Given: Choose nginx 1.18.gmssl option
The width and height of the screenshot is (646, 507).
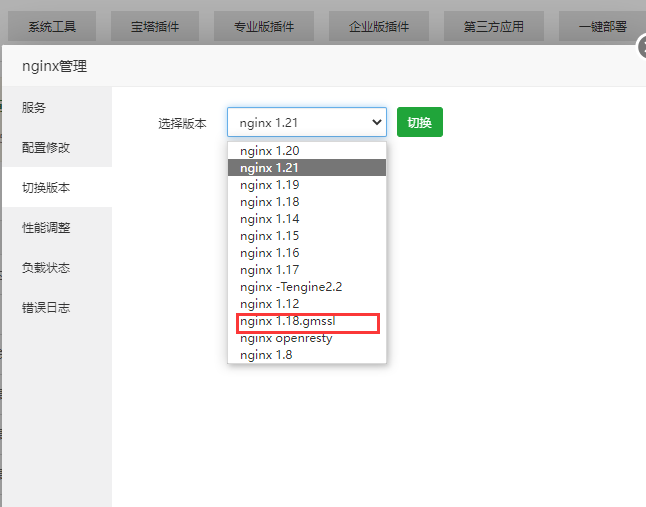Looking at the screenshot, I should (x=307, y=321).
